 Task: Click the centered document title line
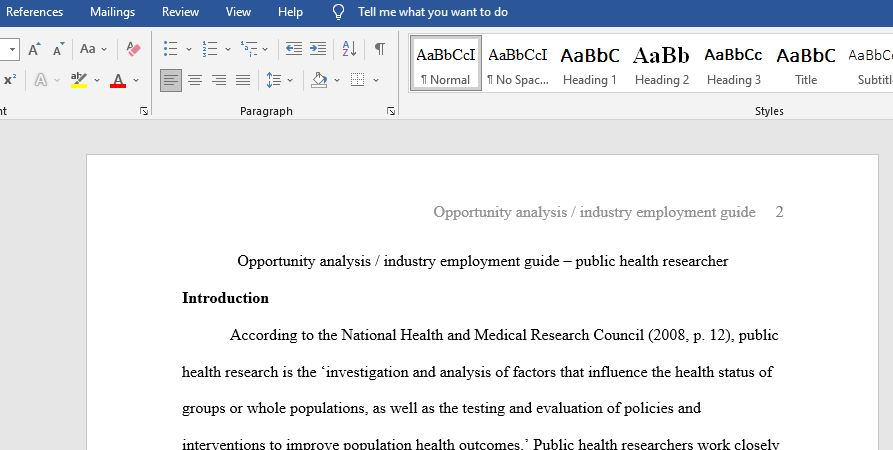pyautogui.click(x=482, y=261)
